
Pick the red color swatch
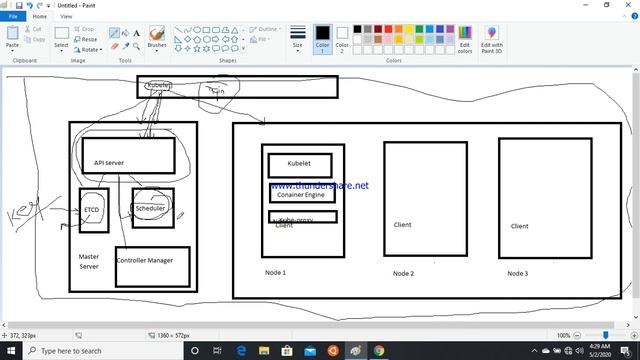[388, 29]
